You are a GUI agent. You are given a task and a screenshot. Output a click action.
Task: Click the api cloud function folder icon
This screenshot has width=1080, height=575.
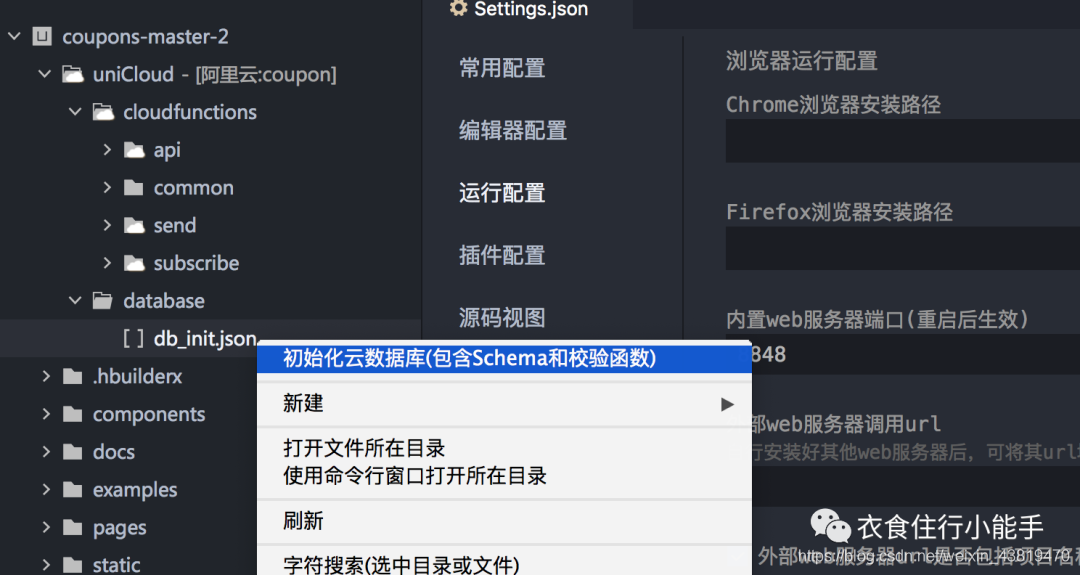click(x=134, y=149)
